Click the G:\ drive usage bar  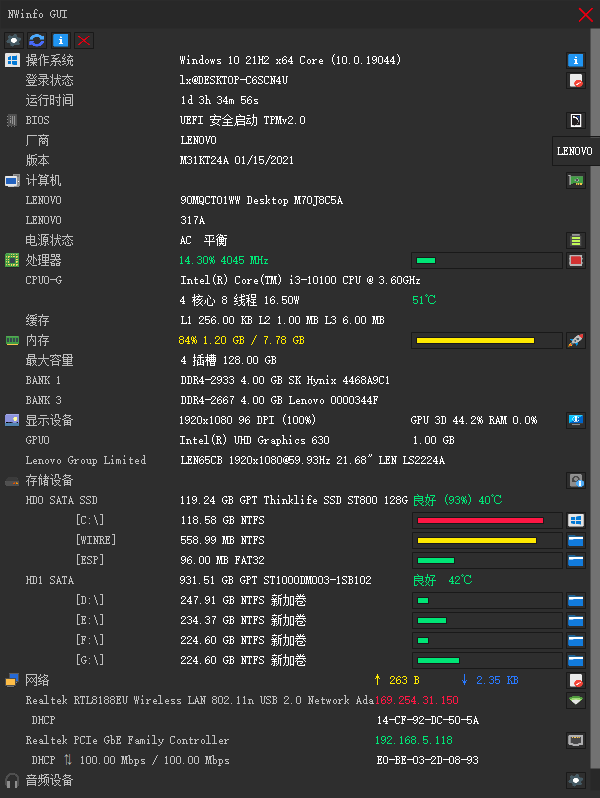[487, 660]
